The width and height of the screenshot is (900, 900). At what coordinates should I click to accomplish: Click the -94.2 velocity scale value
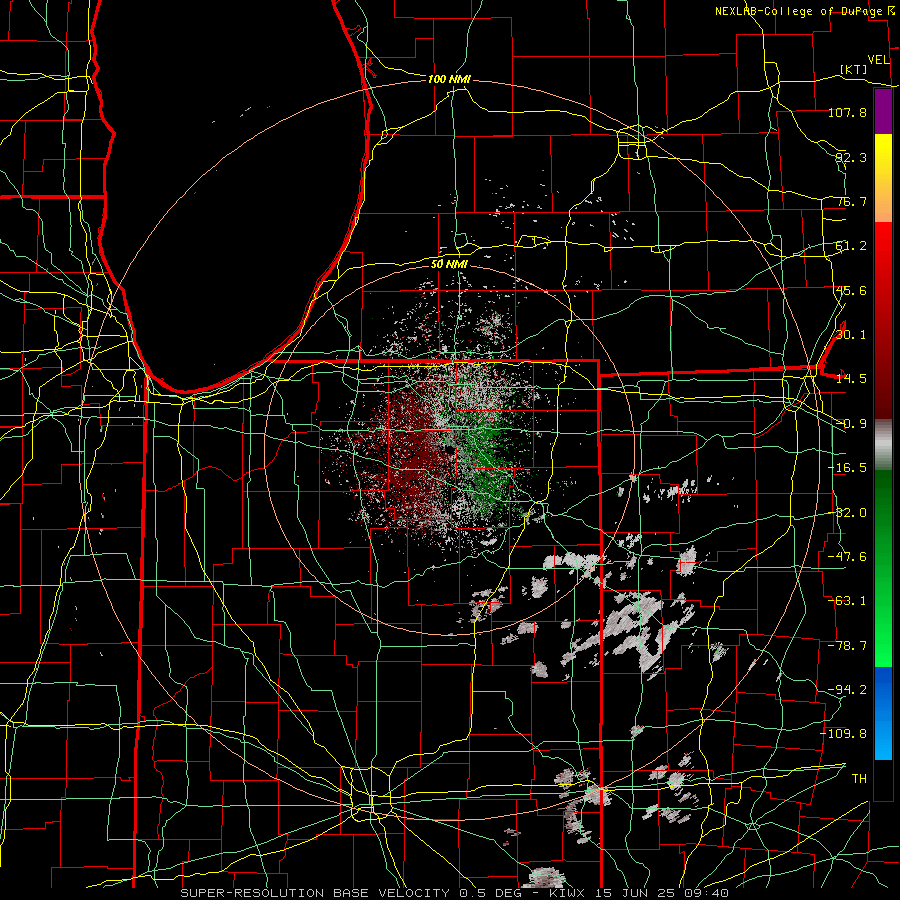(847, 689)
